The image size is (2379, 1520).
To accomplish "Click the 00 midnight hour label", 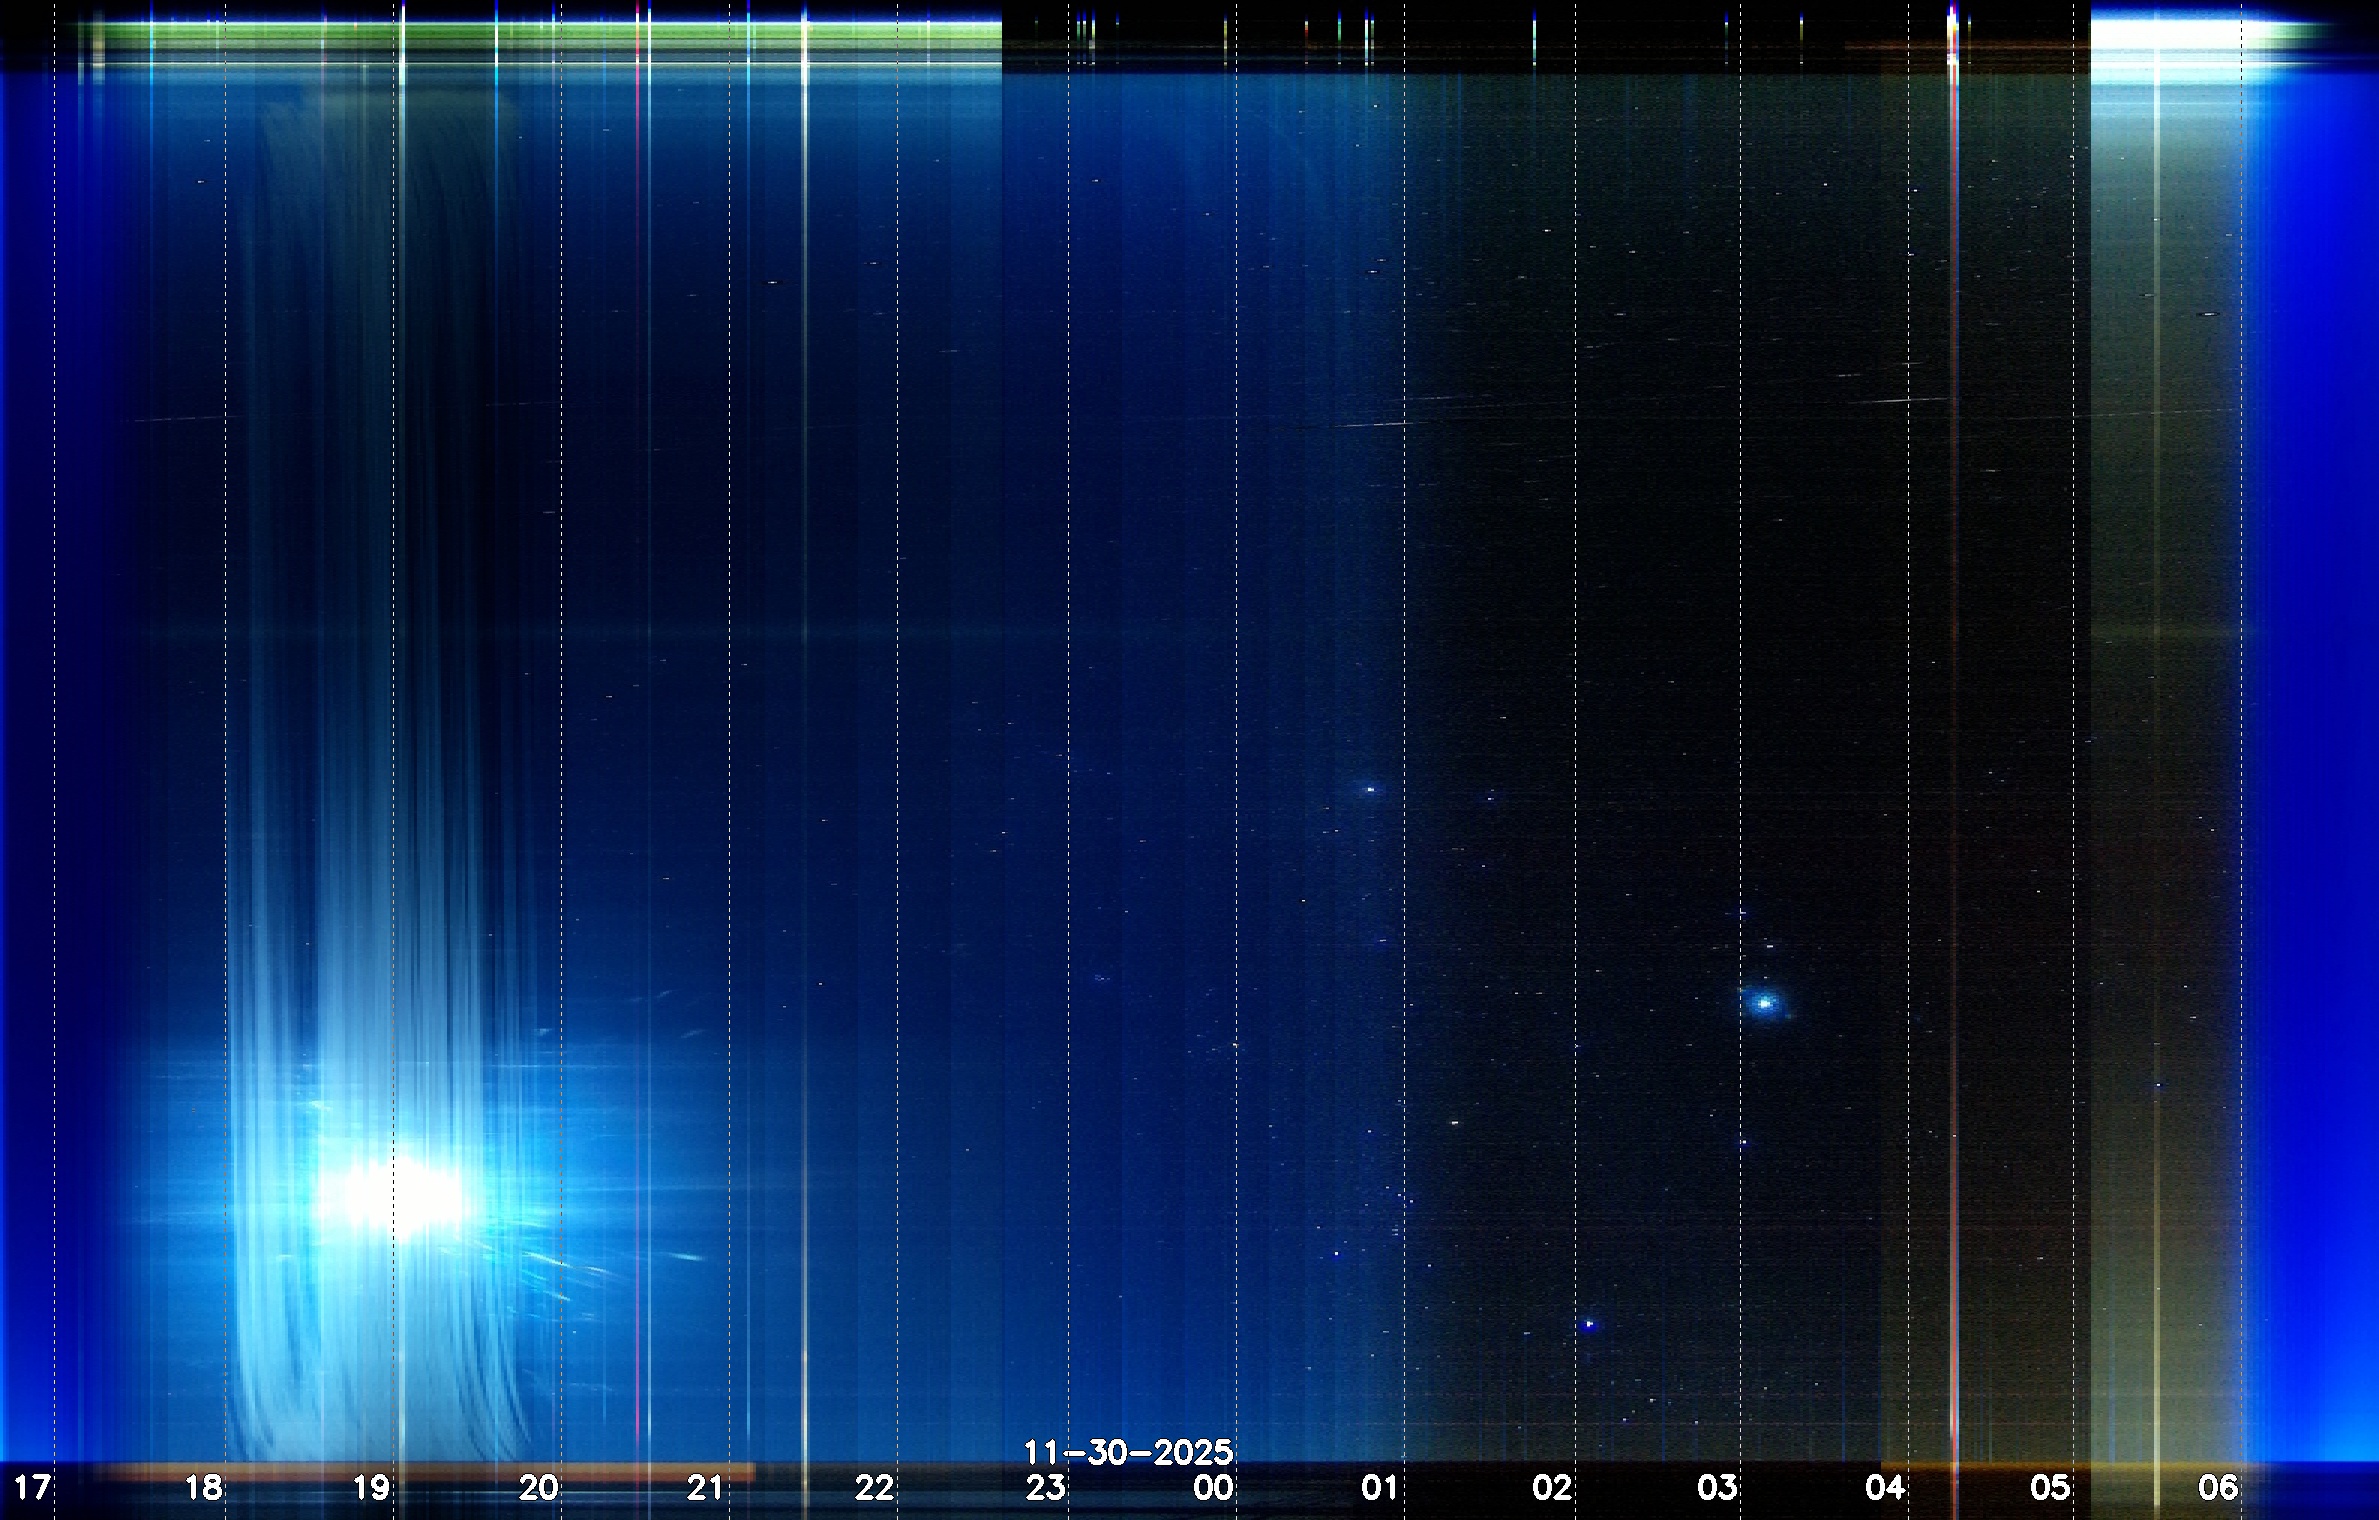I will (x=1213, y=1488).
